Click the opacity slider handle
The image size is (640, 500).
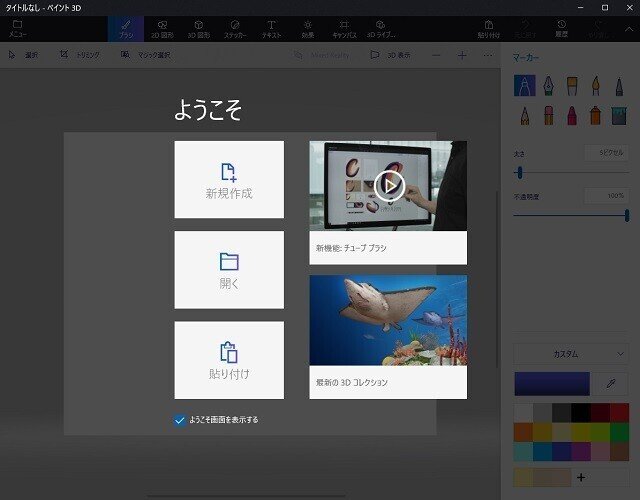pos(627,215)
